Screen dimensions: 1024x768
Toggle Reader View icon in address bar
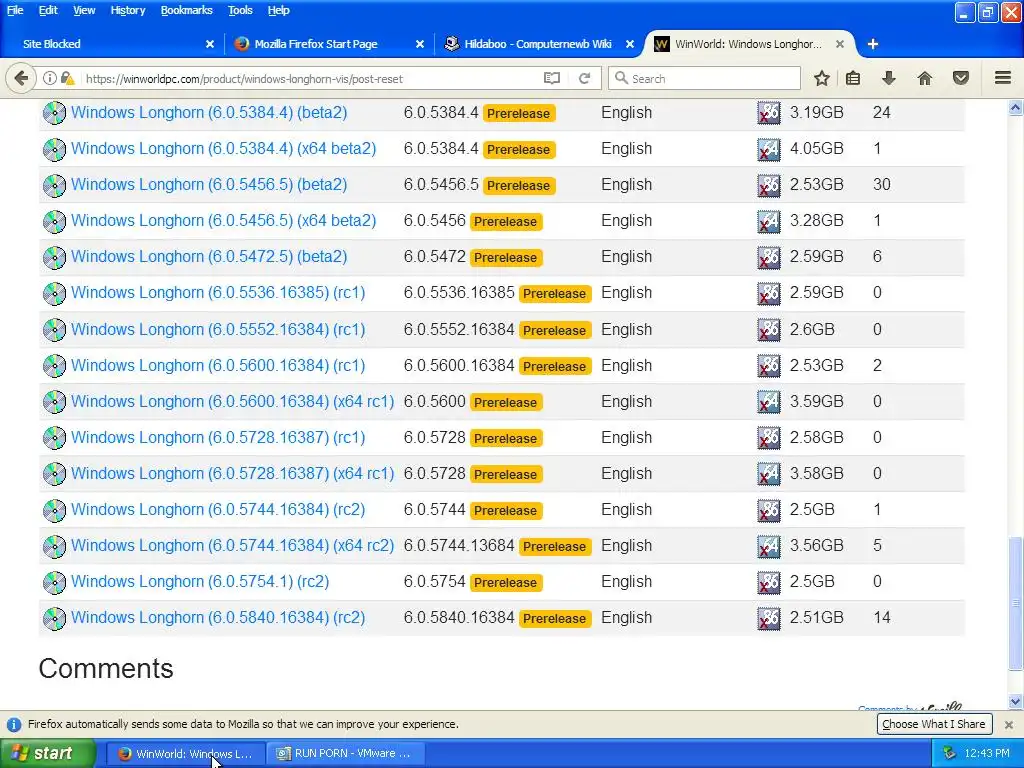click(552, 78)
